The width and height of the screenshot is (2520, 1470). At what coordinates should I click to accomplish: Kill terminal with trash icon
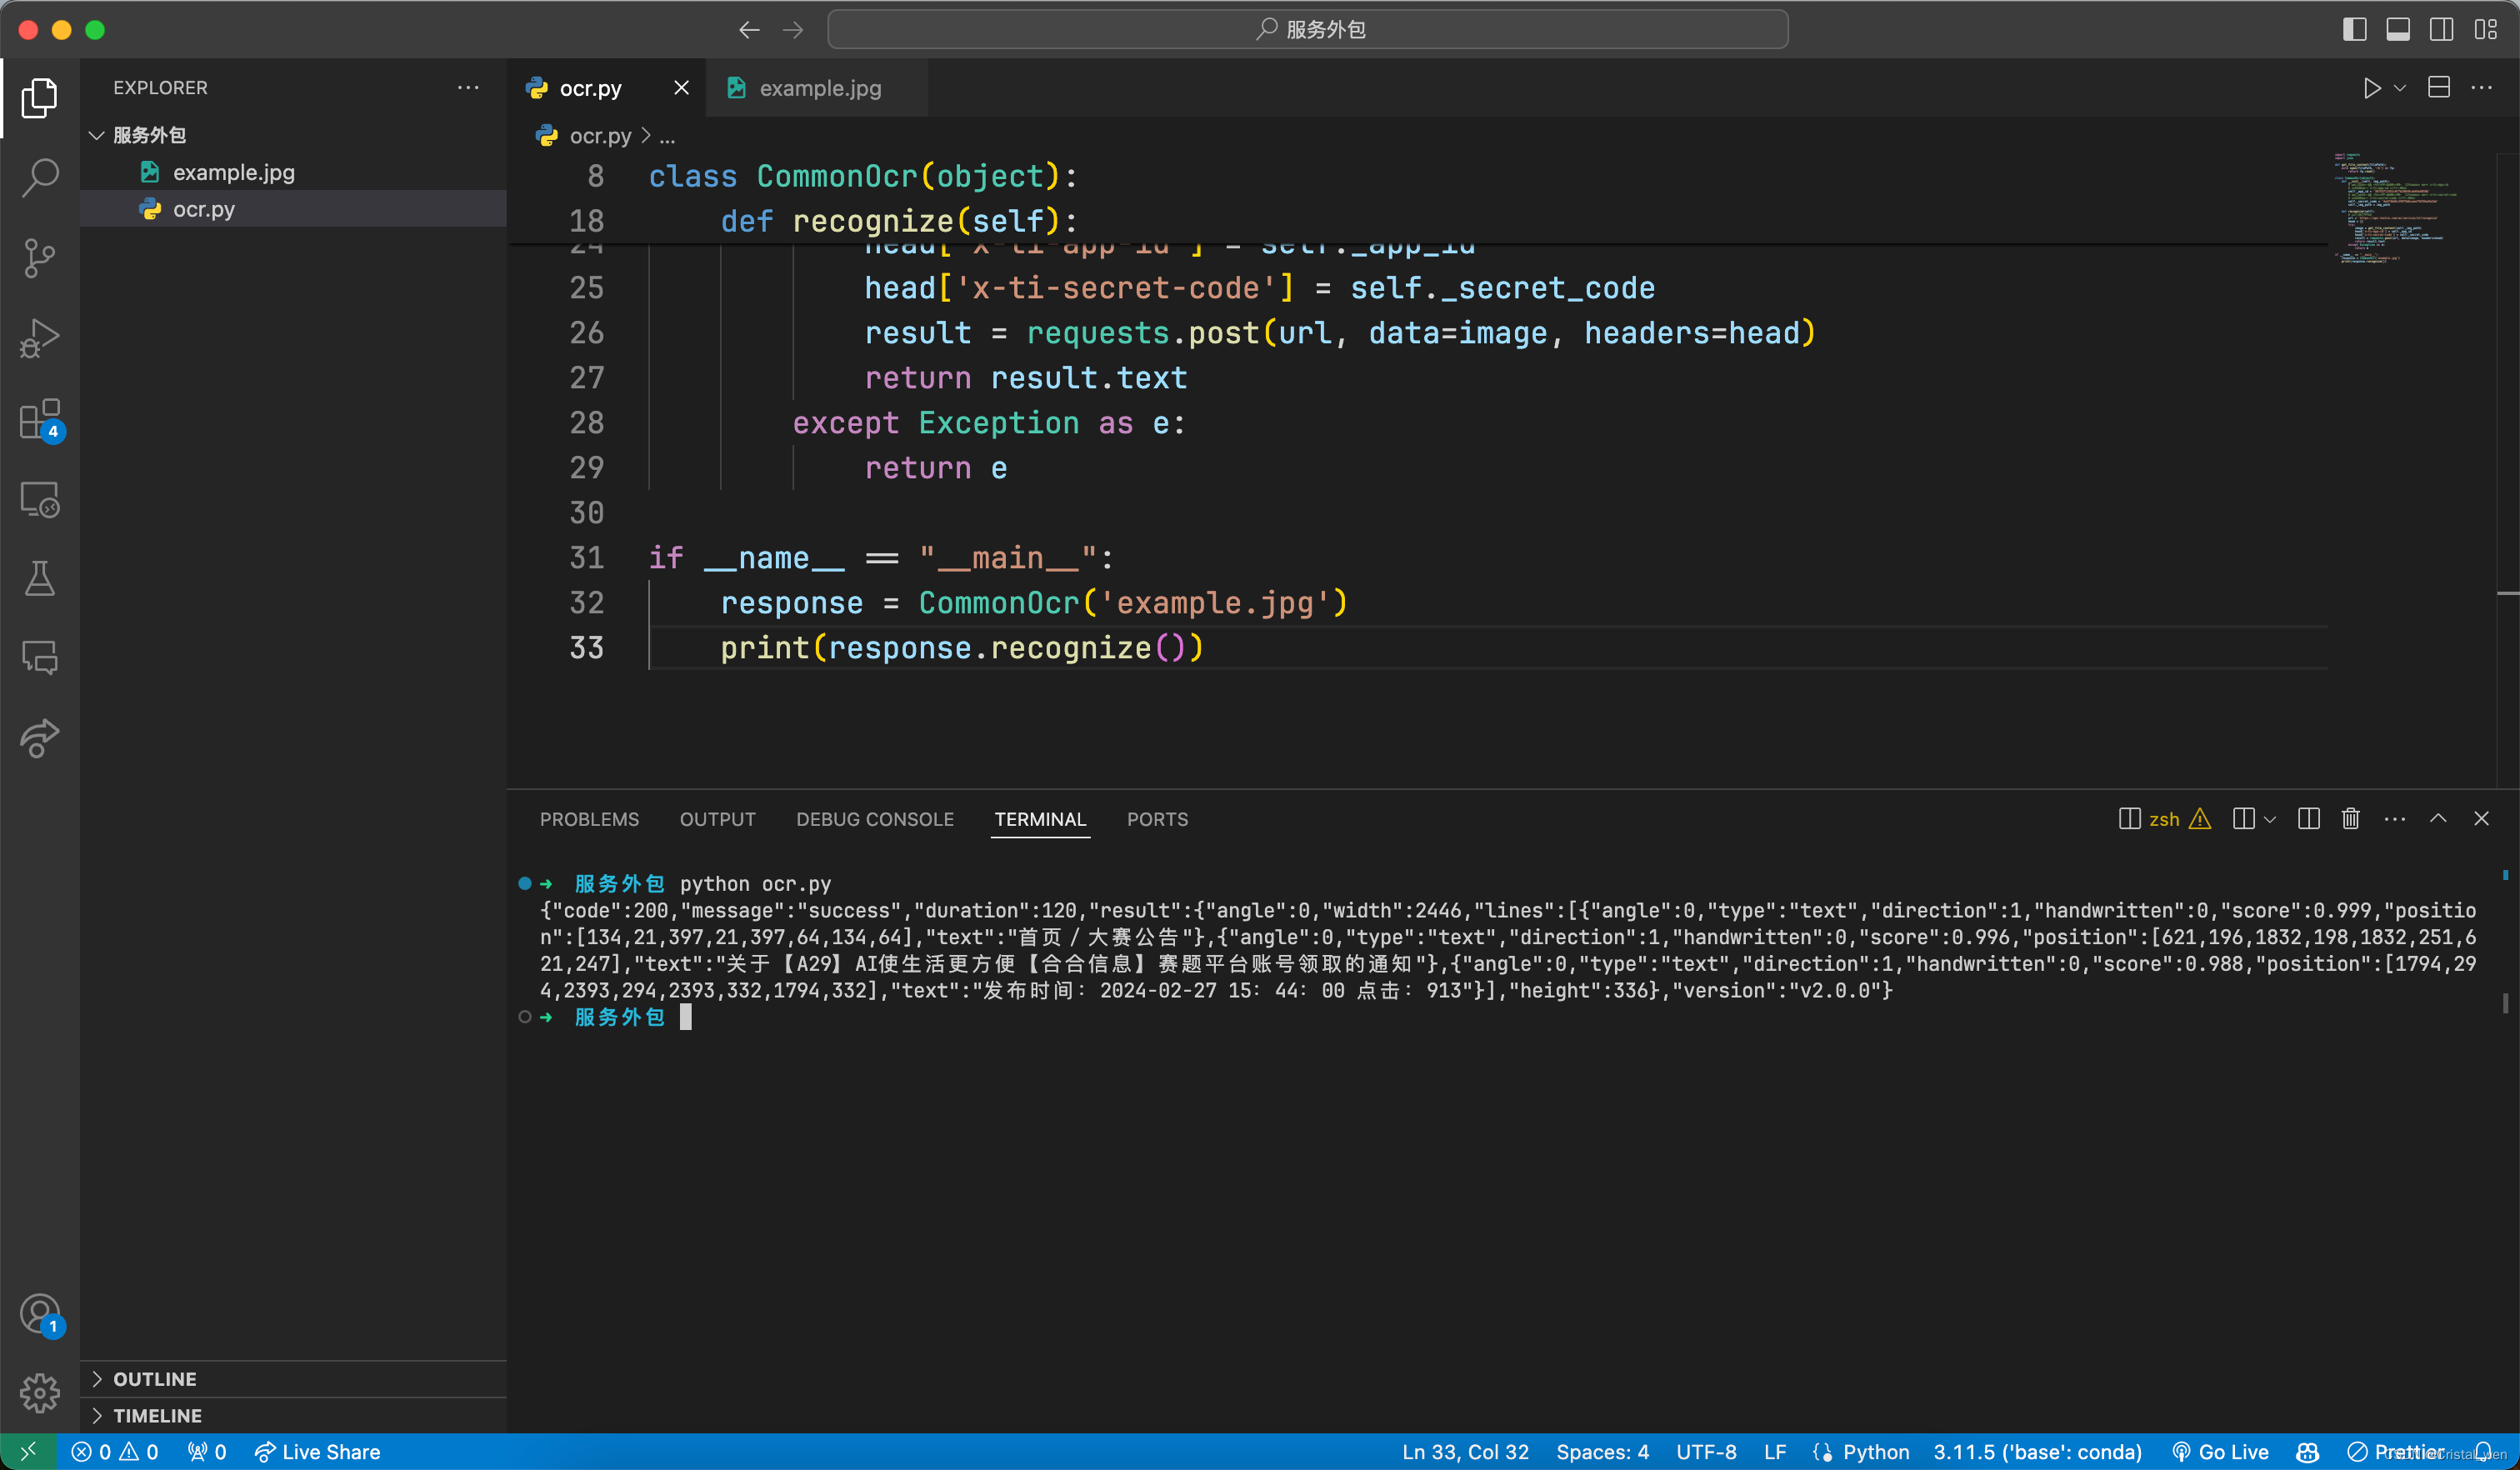(2351, 819)
